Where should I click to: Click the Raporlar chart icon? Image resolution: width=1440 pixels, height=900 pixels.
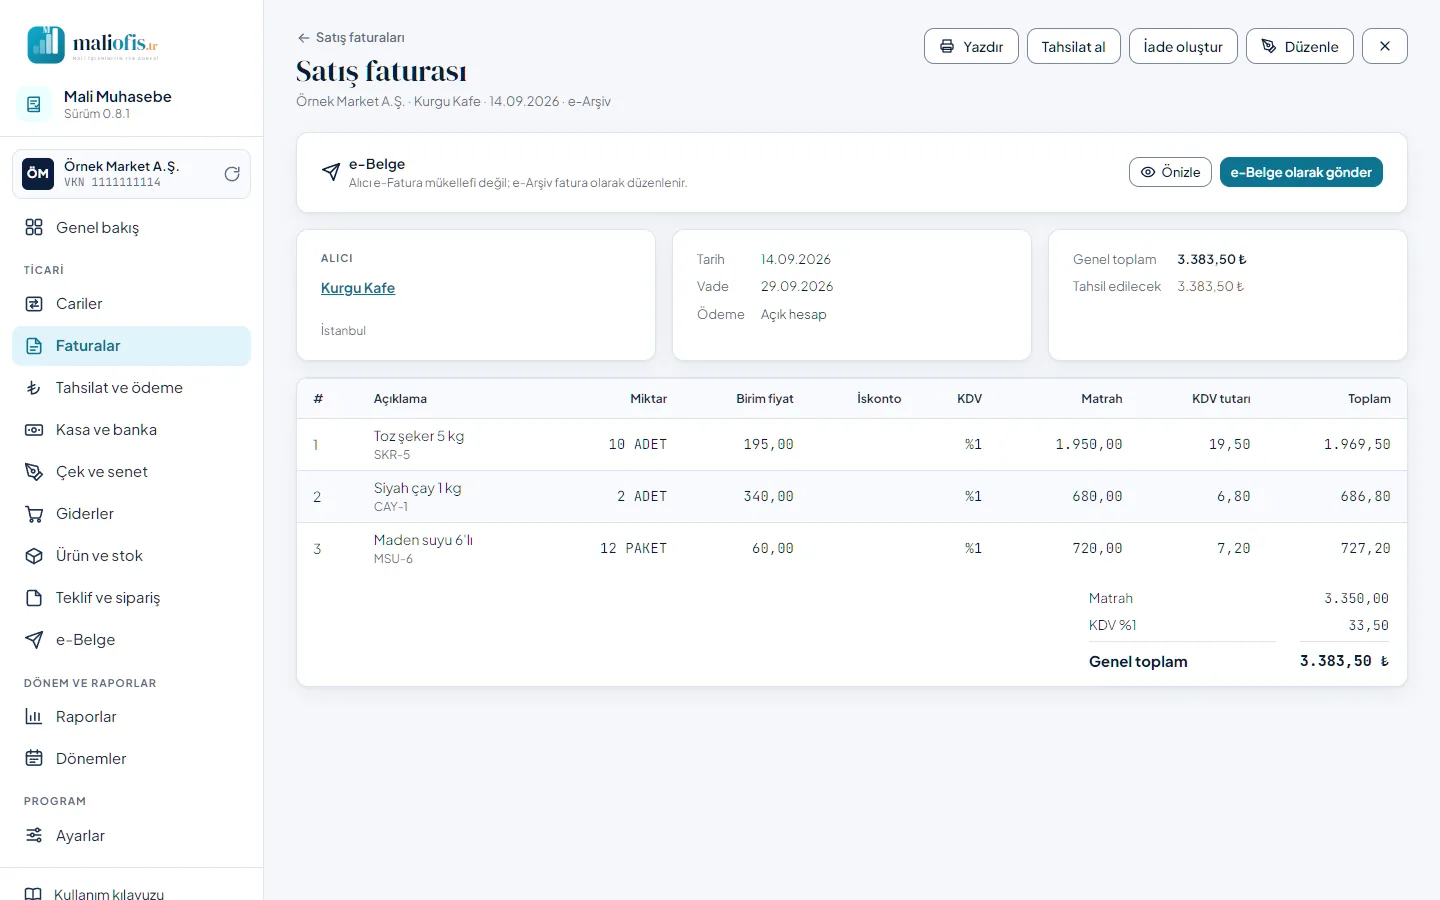click(34, 717)
